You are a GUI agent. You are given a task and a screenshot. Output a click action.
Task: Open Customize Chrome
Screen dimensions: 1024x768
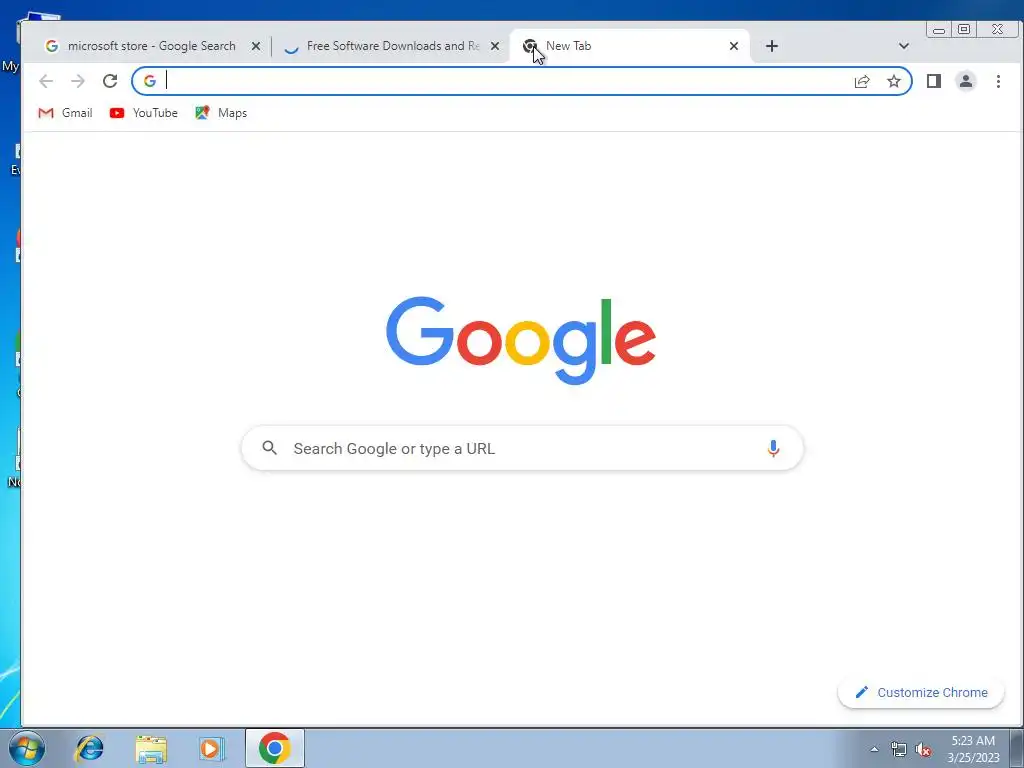pos(921,692)
